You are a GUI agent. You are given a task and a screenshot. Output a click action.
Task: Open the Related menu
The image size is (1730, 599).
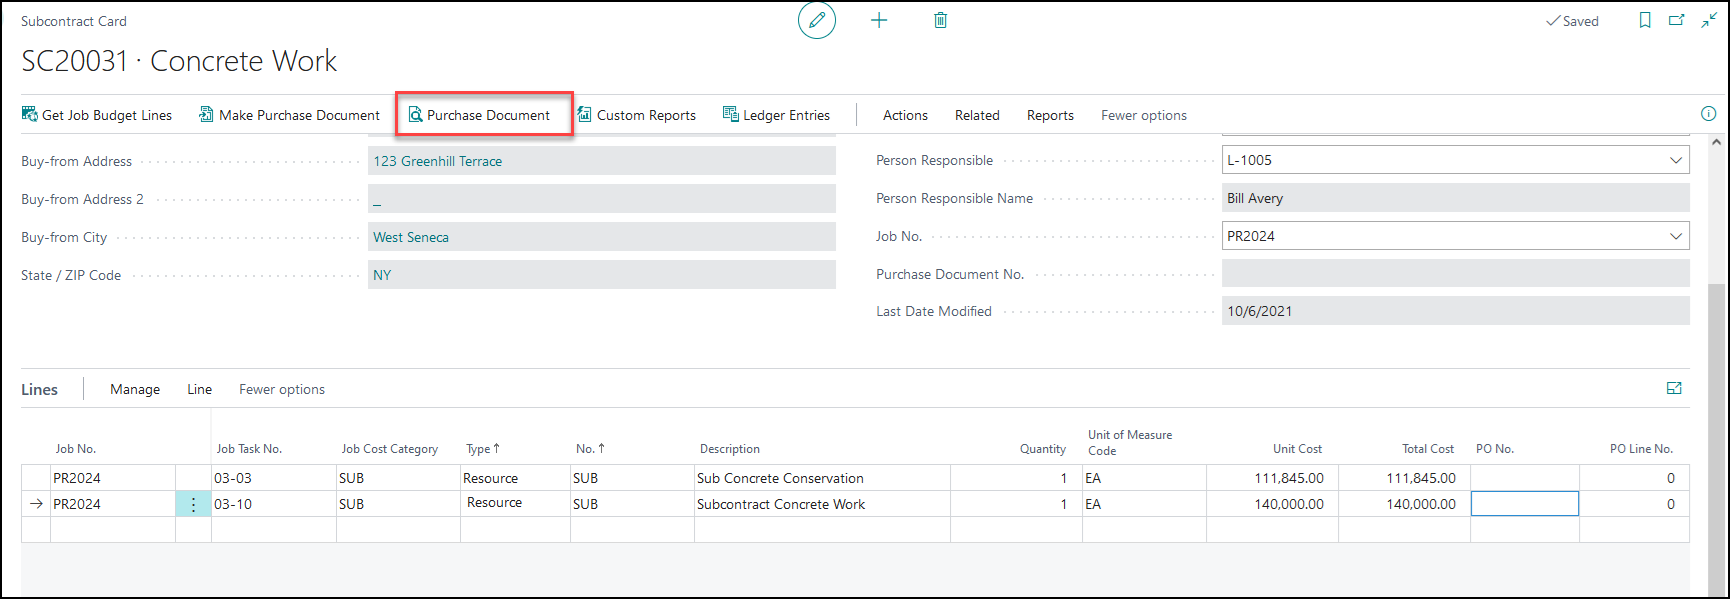976,115
